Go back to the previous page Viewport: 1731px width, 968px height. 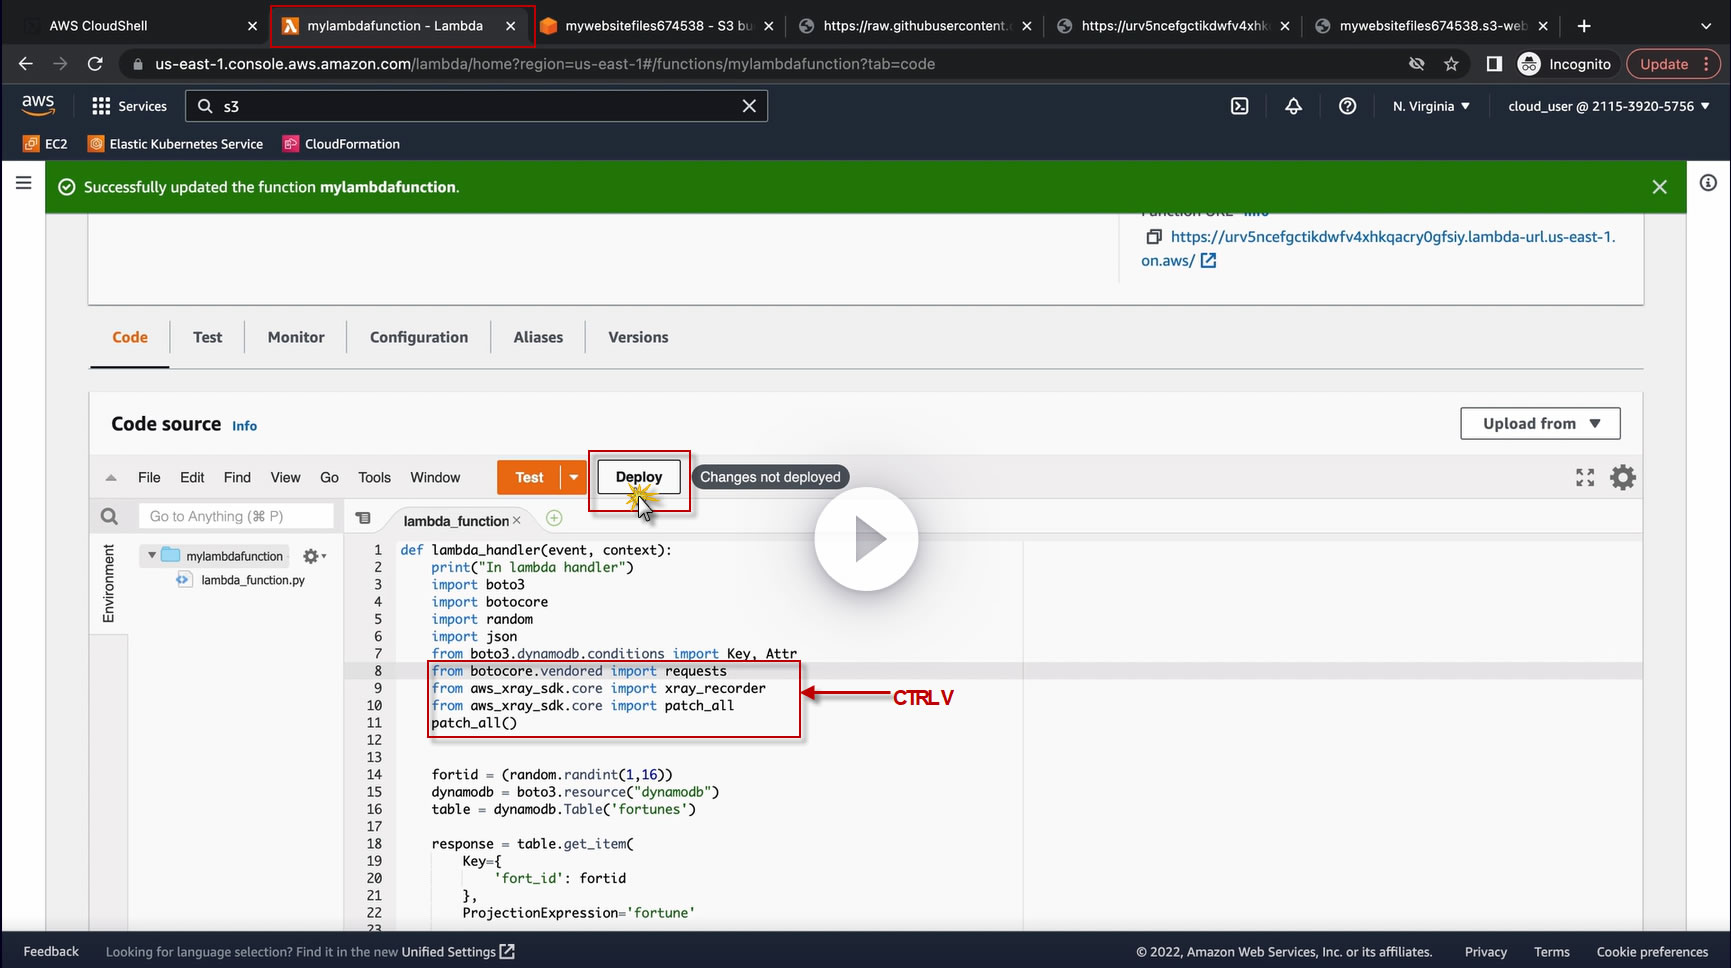26,64
